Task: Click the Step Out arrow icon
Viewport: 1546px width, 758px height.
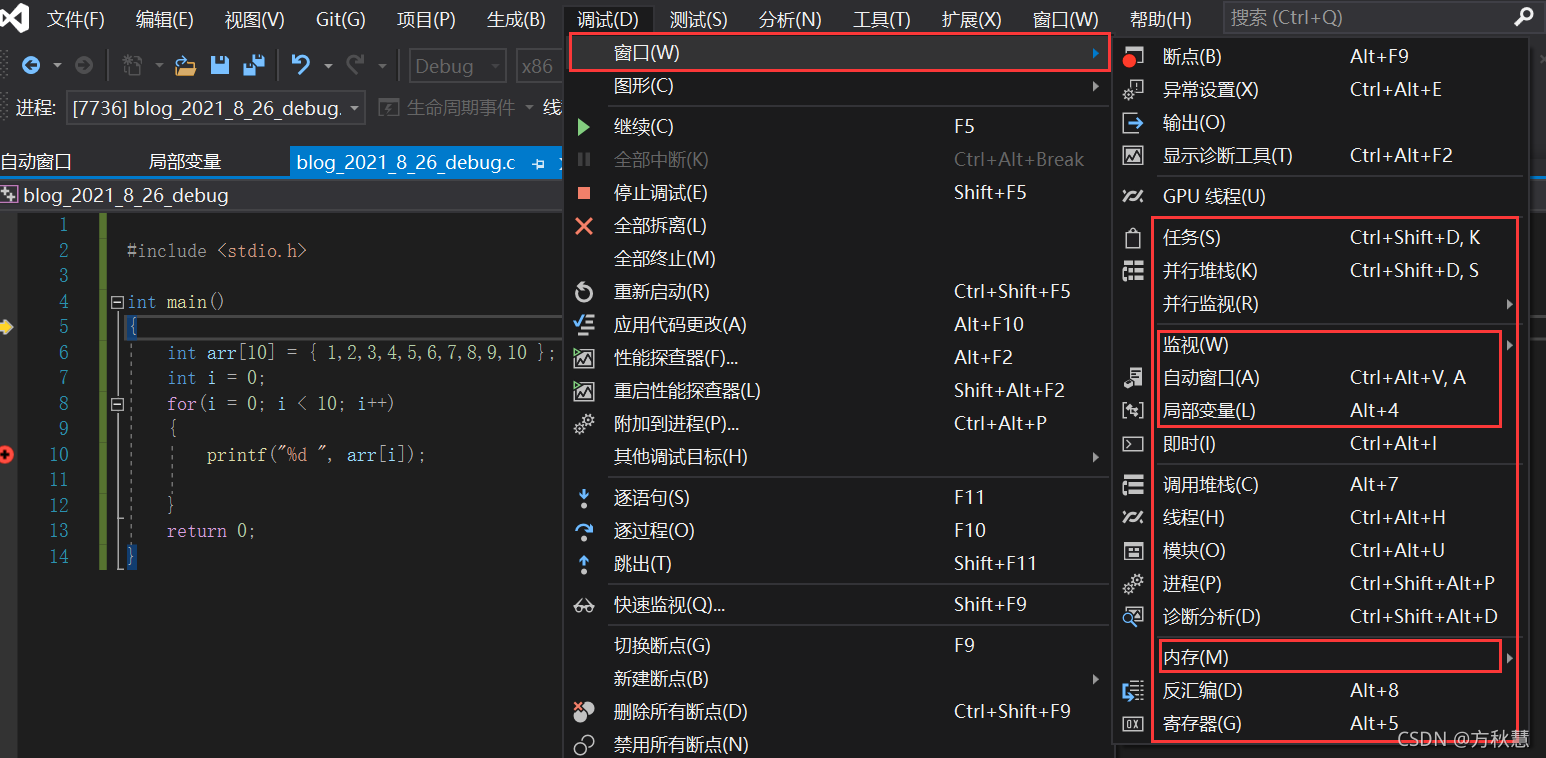Action: click(x=584, y=564)
